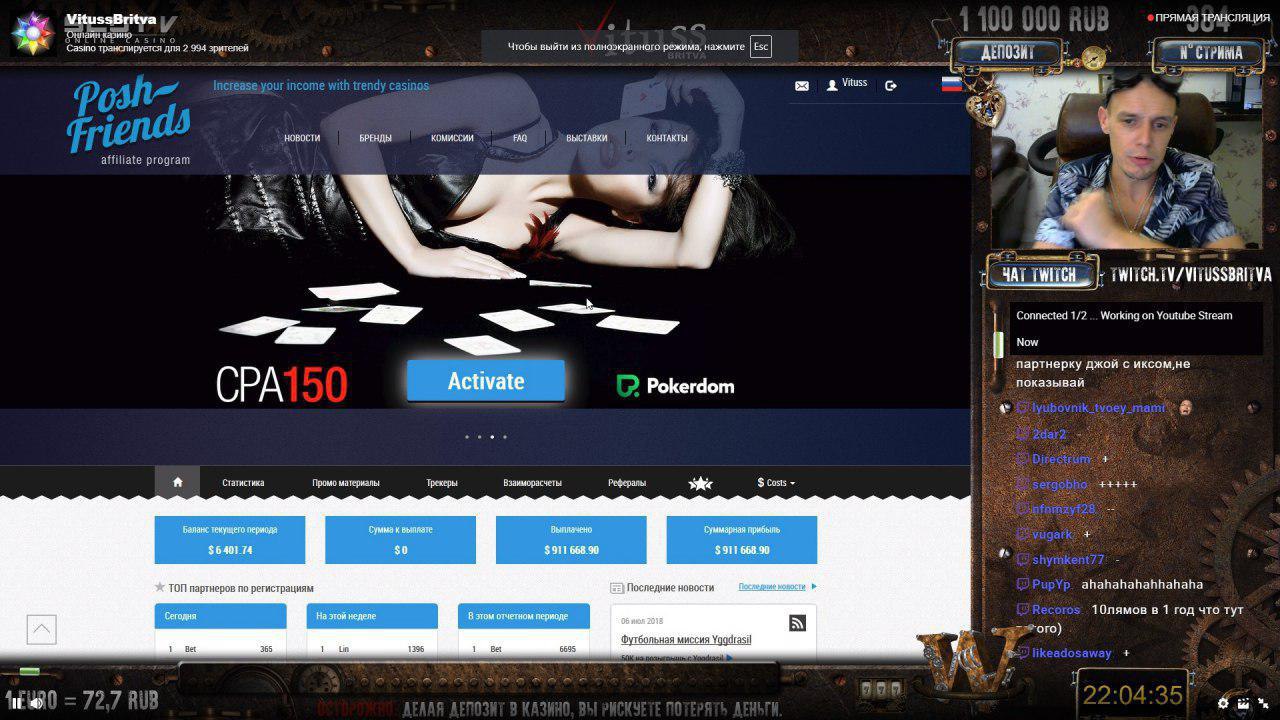Open the Новости menu item
Screen dimensions: 1280x720
point(302,138)
